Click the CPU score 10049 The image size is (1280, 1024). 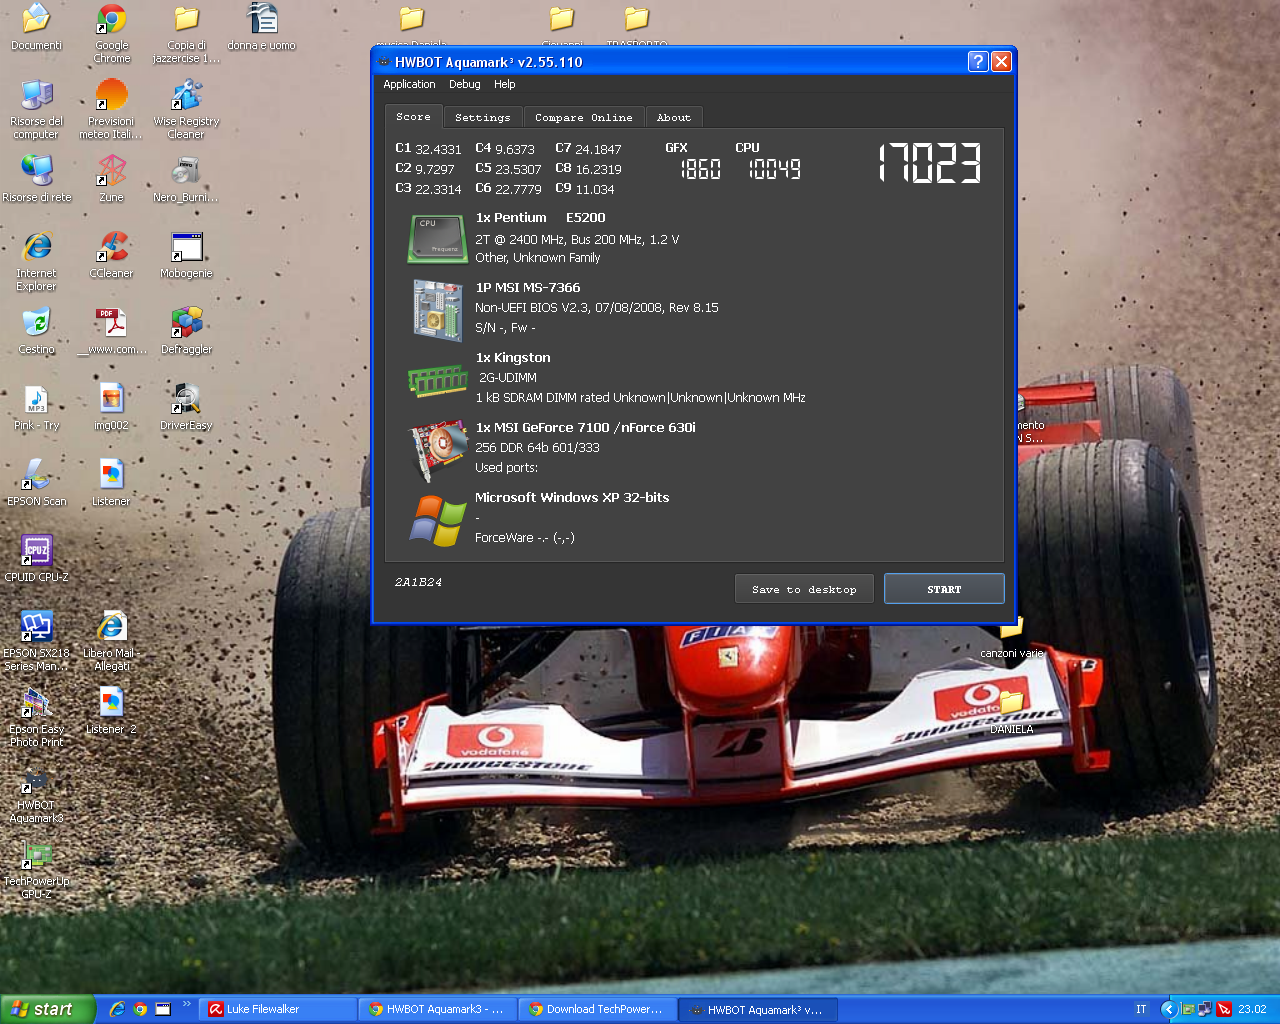click(x=775, y=169)
